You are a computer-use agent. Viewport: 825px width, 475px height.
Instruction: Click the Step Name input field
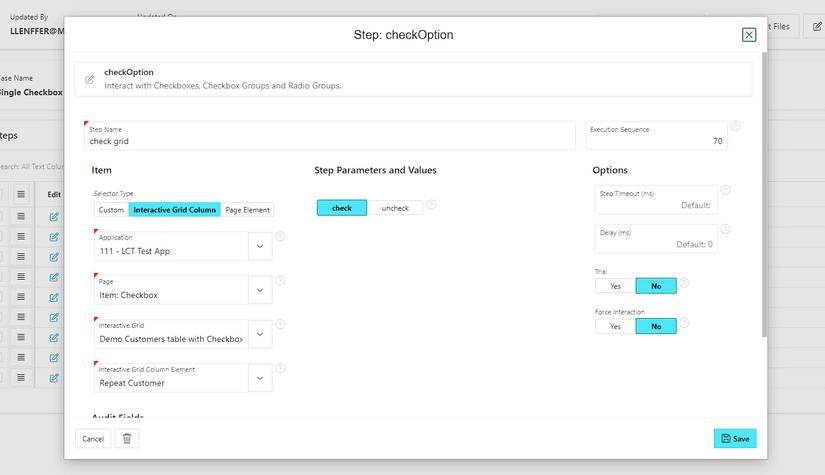pyautogui.click(x=330, y=136)
